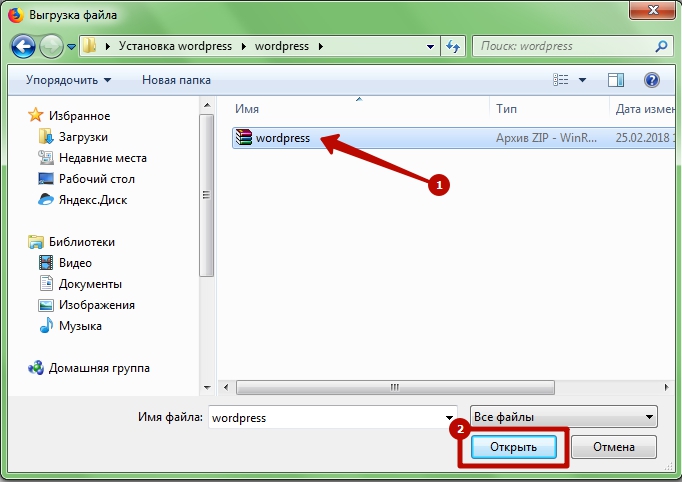682x482 pixels.
Task: Click the 'Избранное' star icon
Action: tap(35, 115)
